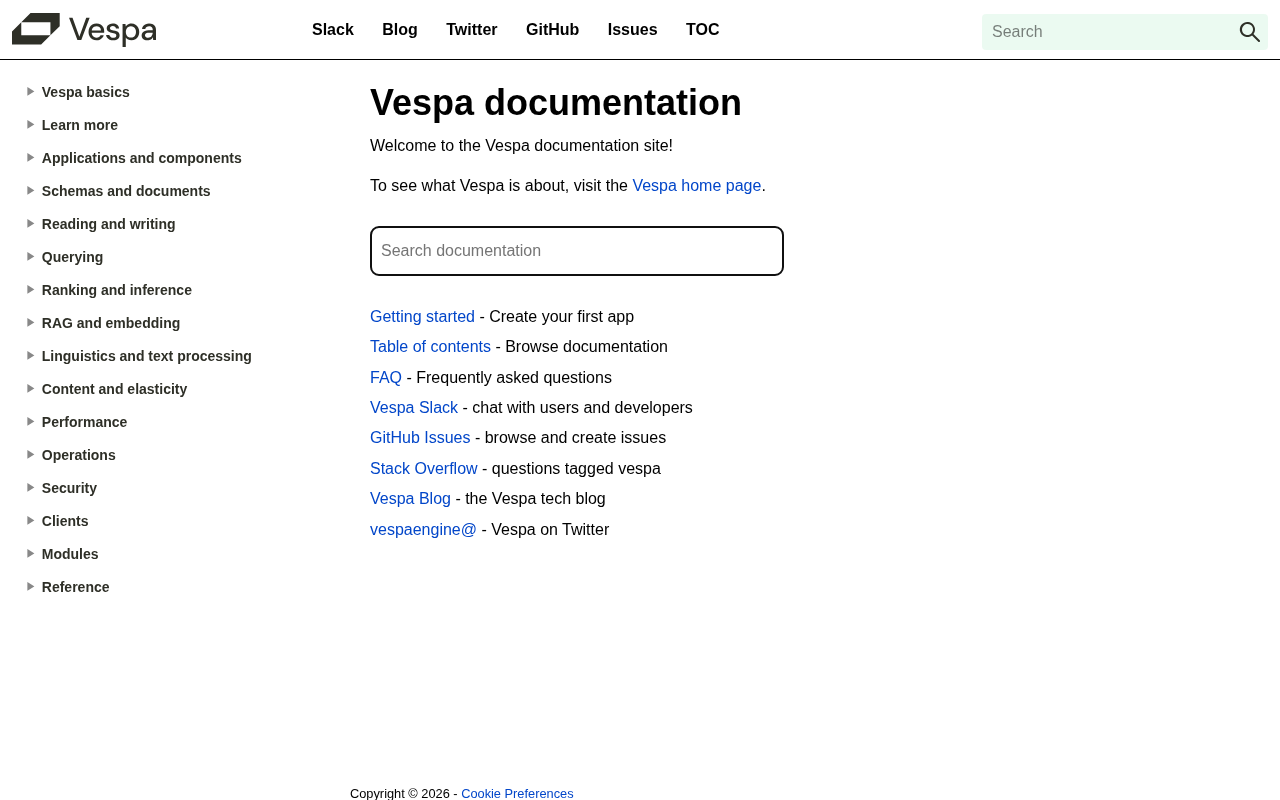Open the Vespa Slack link
This screenshot has width=1280, height=800.
414,408
